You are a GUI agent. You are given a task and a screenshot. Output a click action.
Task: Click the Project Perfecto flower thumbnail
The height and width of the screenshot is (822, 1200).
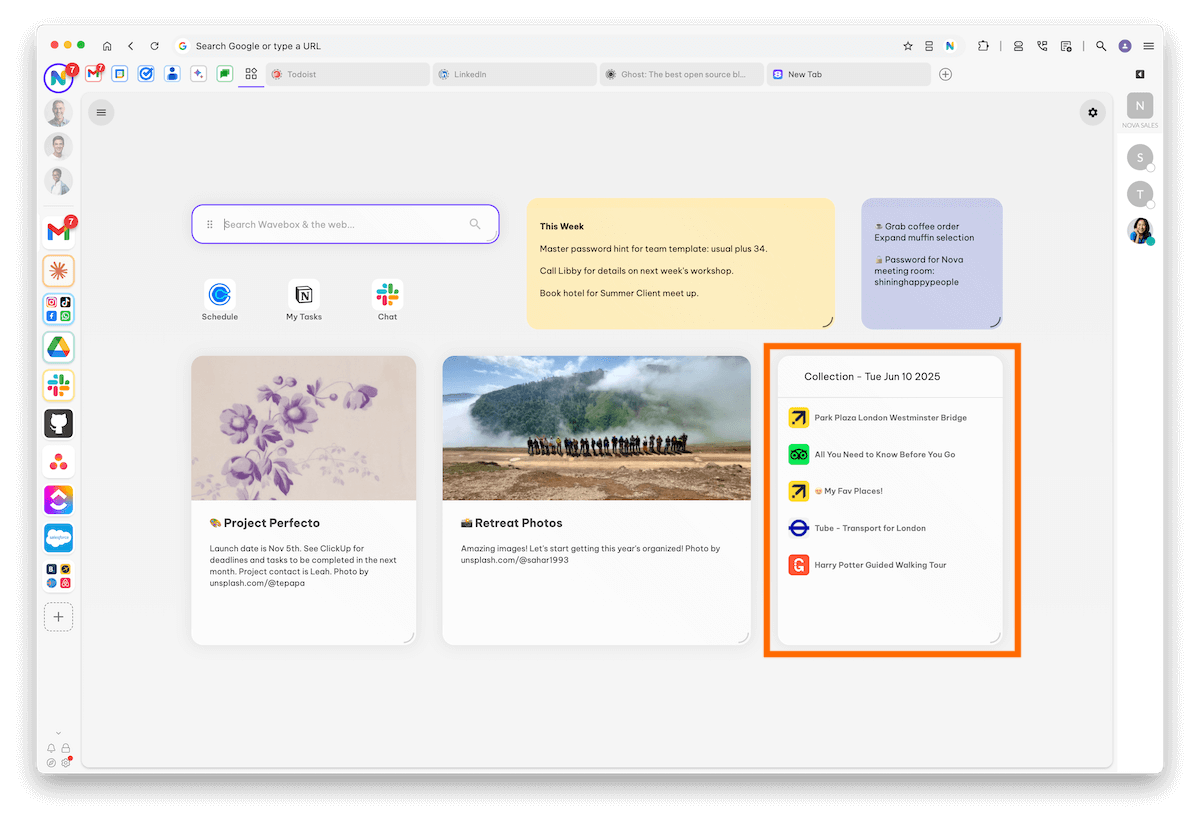point(304,428)
